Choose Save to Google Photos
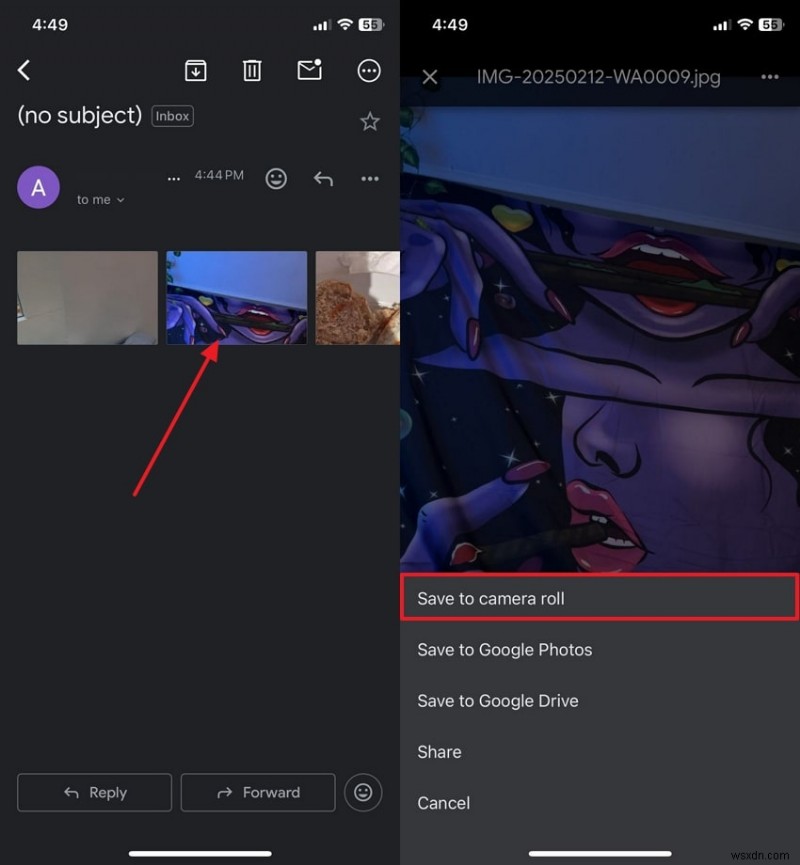This screenshot has width=800, height=865. [599, 649]
